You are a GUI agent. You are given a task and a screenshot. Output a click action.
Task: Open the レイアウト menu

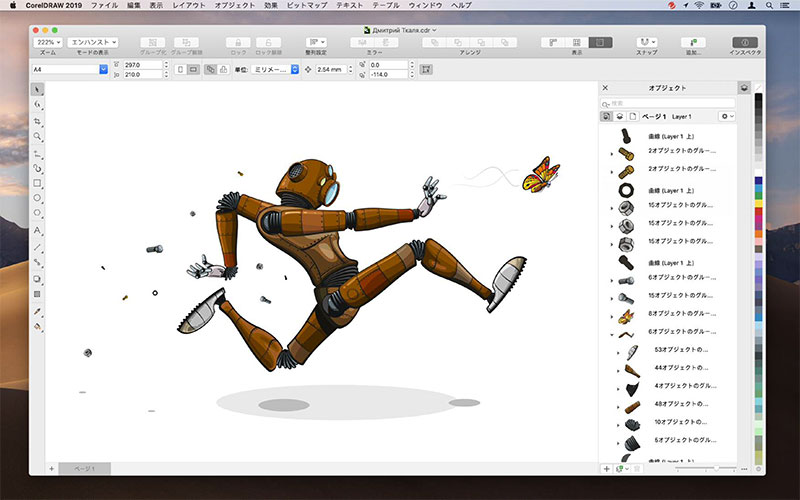pyautogui.click(x=189, y=5)
